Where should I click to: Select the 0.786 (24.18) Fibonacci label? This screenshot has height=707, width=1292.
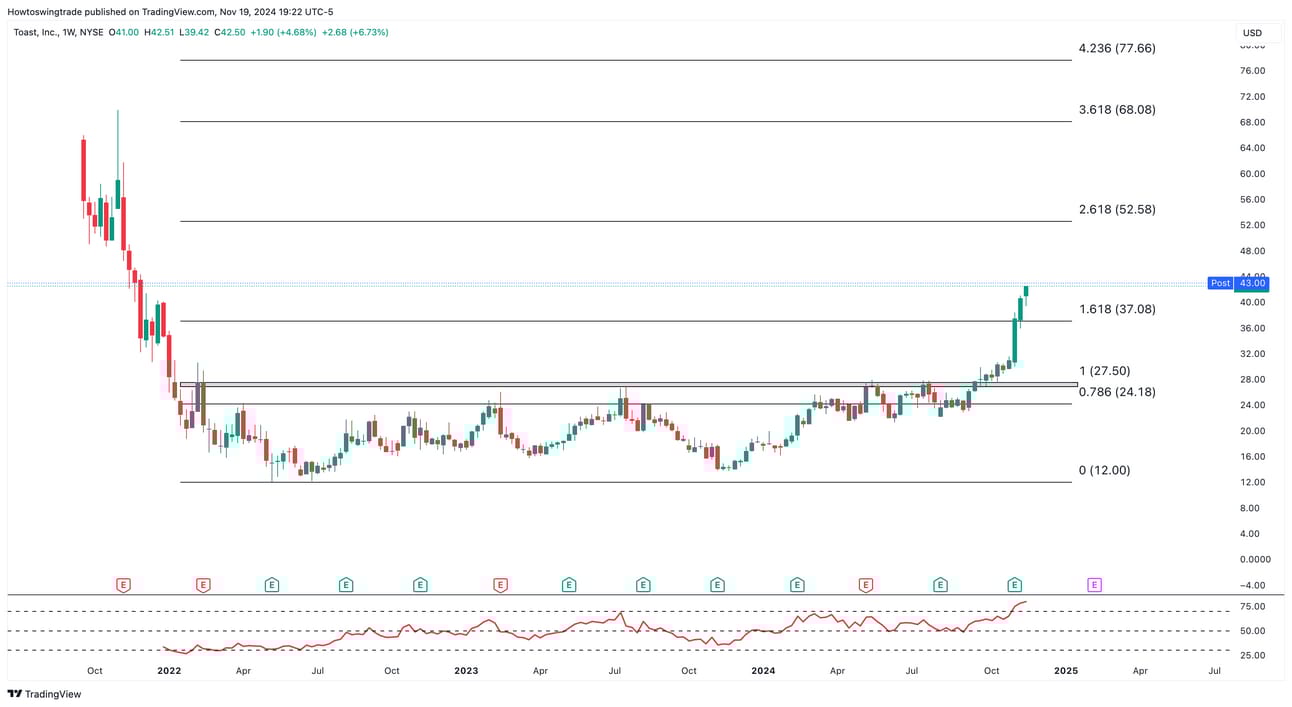(x=1117, y=392)
